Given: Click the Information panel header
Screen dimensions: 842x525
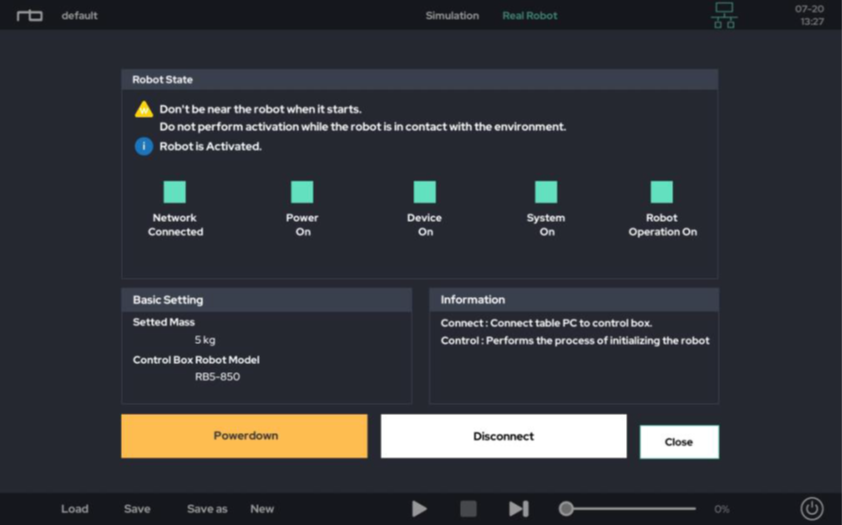Looking at the screenshot, I should tap(574, 300).
